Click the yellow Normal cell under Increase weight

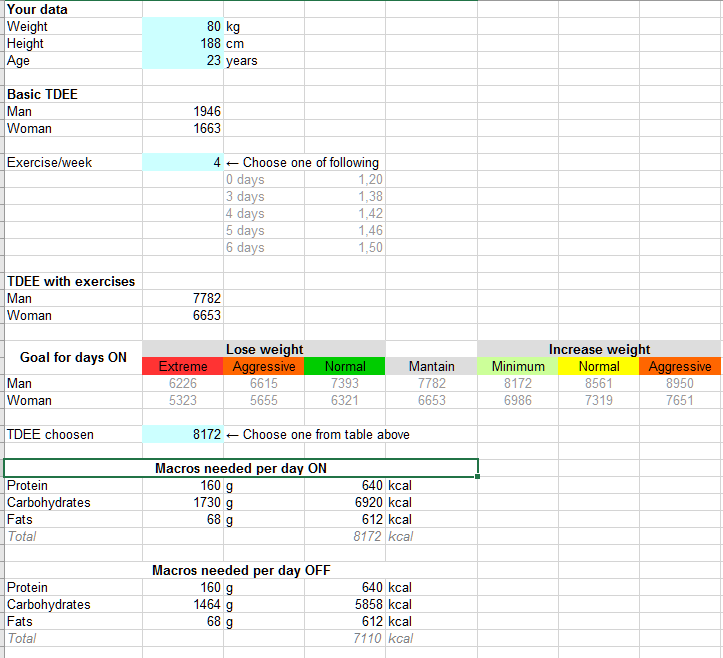tap(599, 367)
